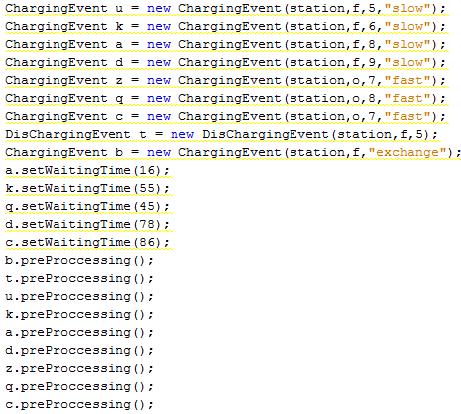461x414 pixels.
Task: Click the line declaring ChargingEvent b
Action: [233, 153]
